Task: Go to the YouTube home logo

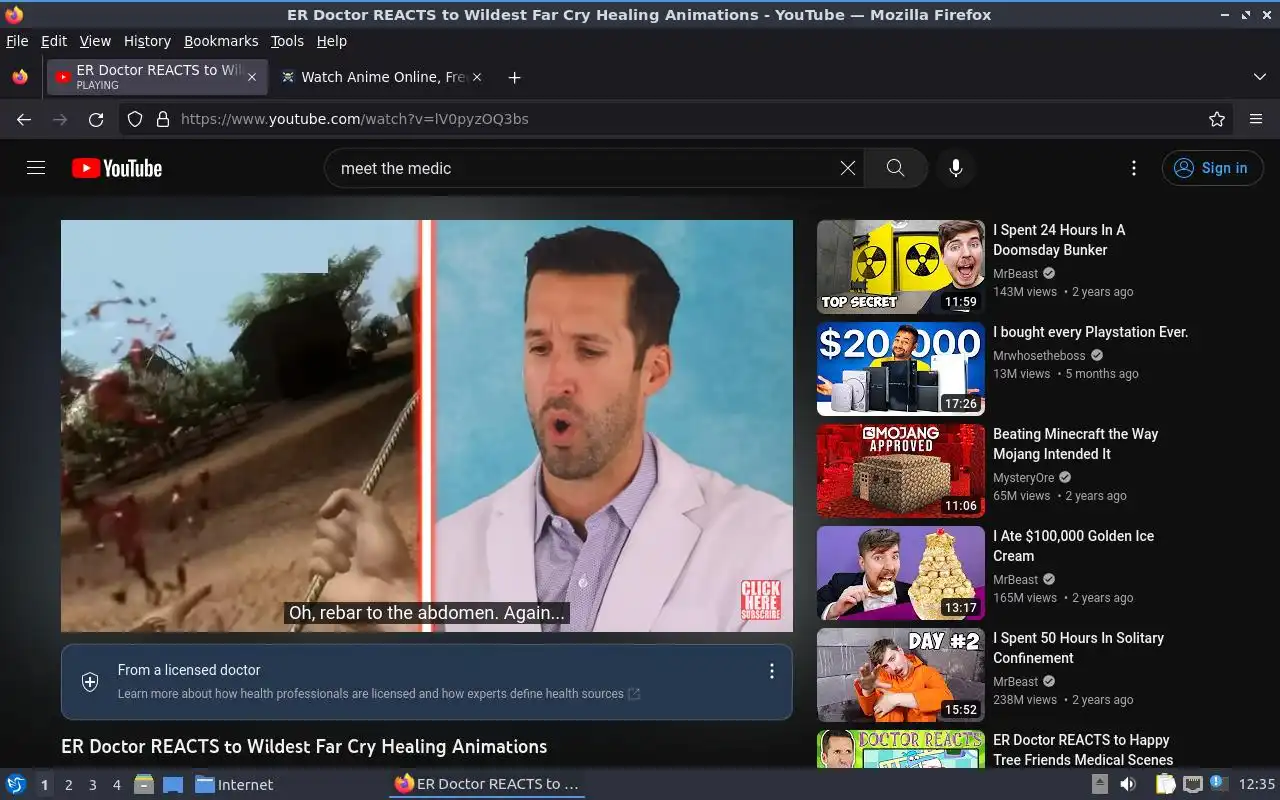Action: (117, 168)
